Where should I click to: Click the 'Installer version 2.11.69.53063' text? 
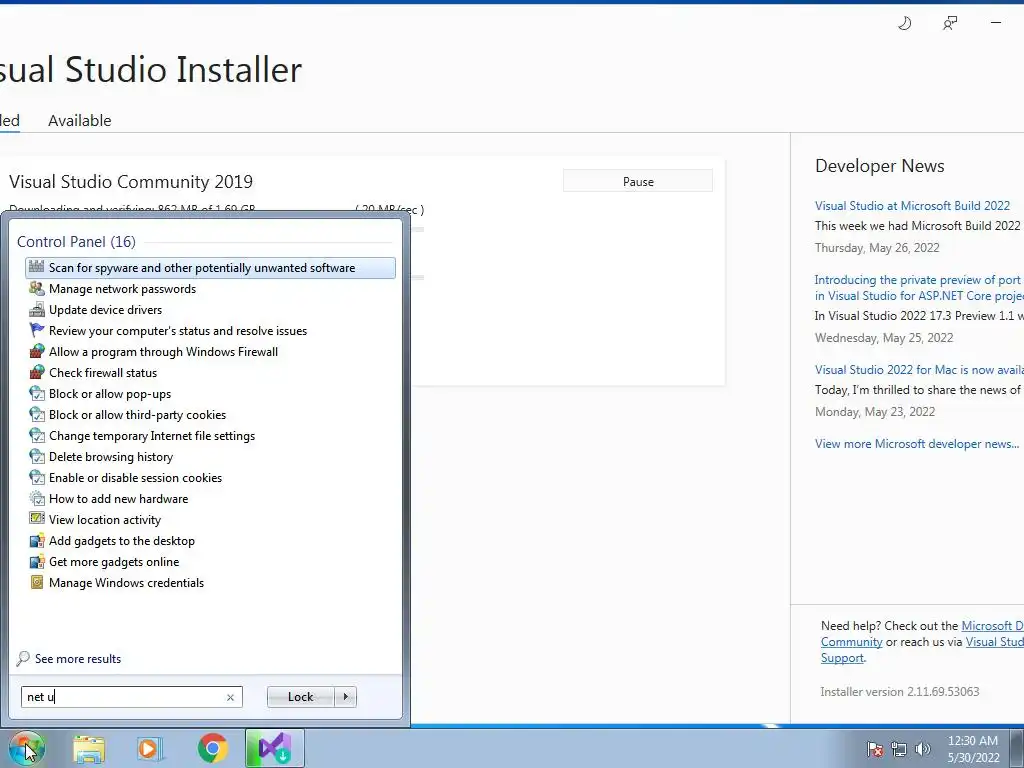click(900, 692)
